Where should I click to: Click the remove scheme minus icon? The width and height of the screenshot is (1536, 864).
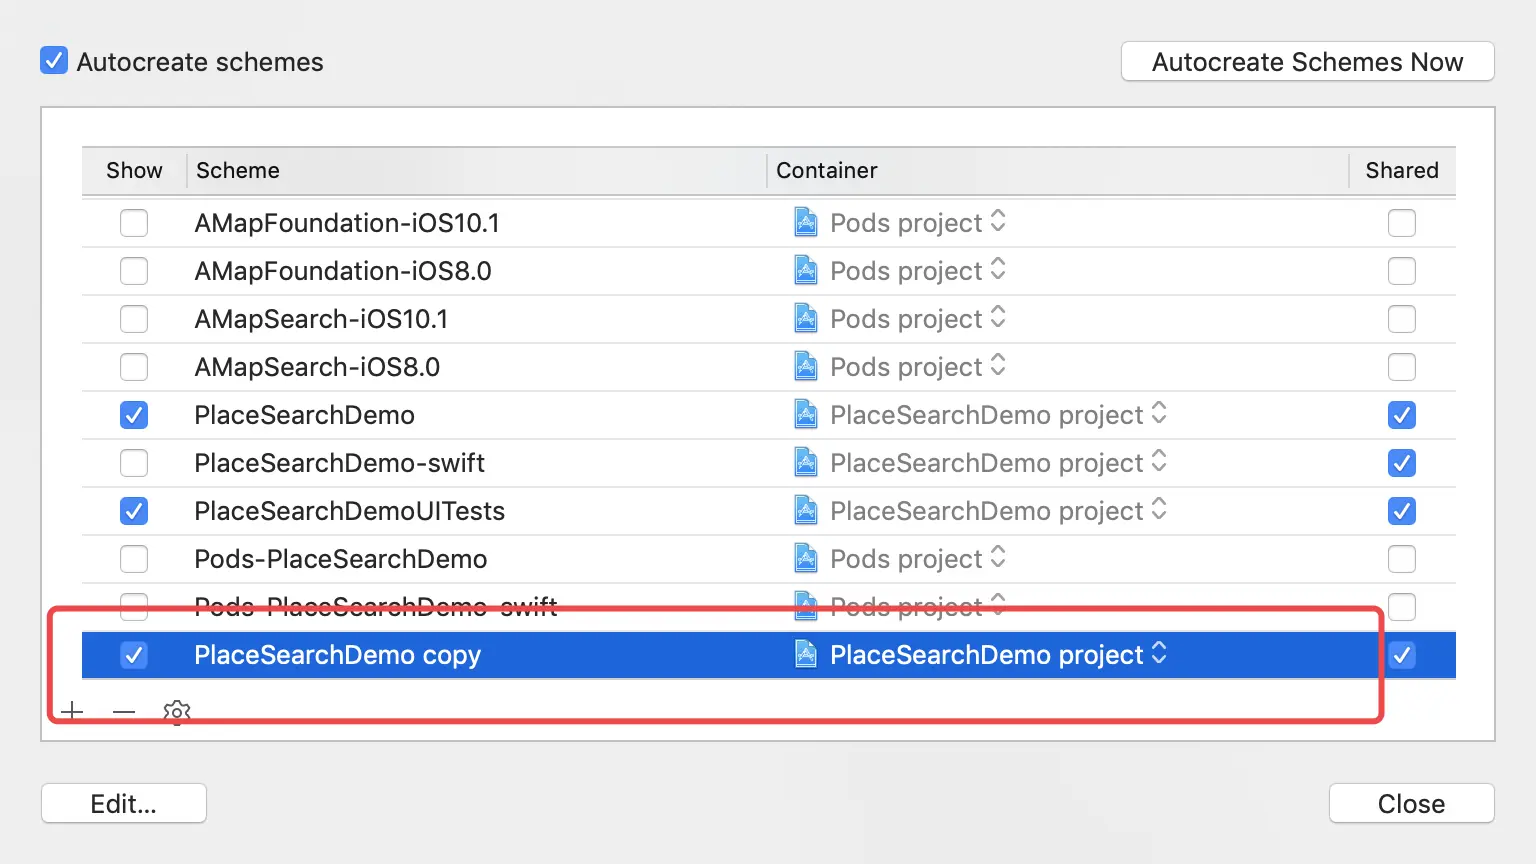(124, 711)
